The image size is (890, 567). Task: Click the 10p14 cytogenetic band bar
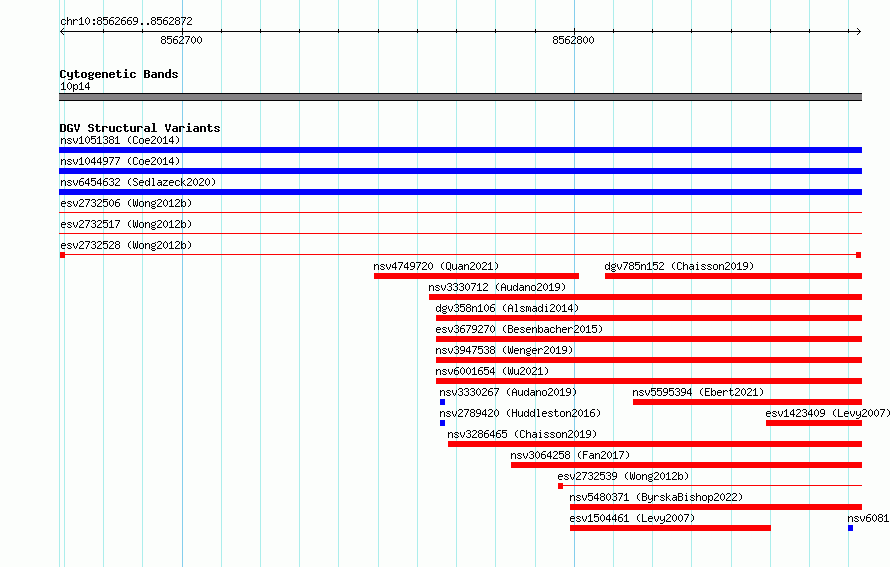coord(460,97)
